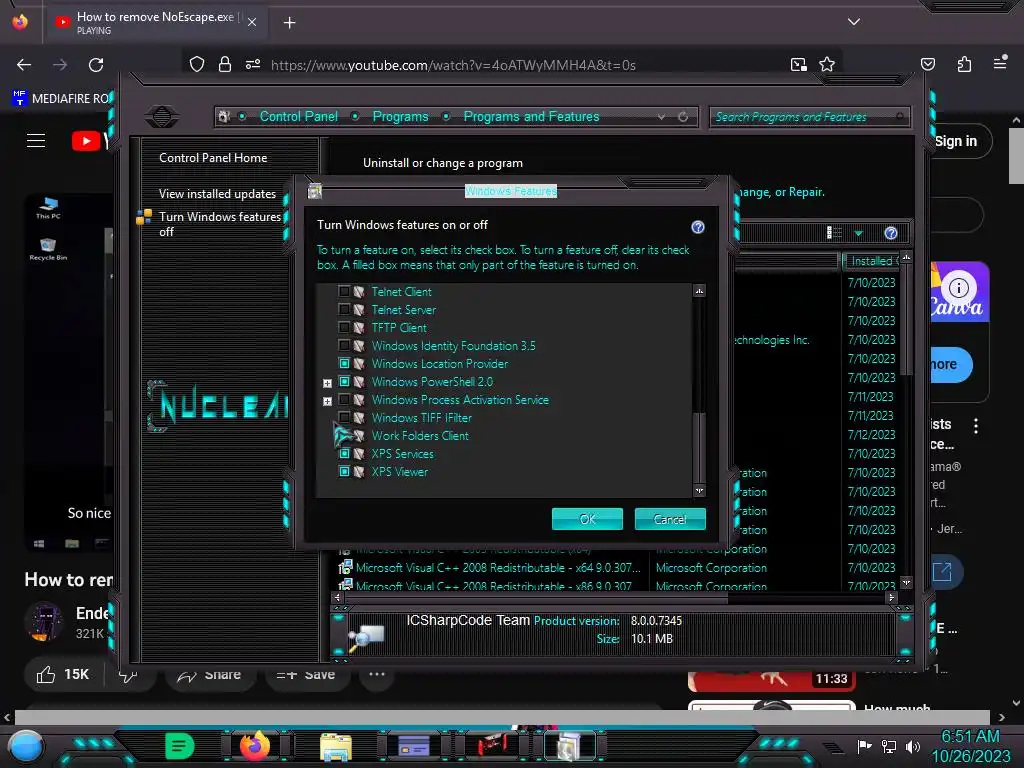Open the taskbar clock and date
This screenshot has height=768, width=1024.
tap(970, 746)
